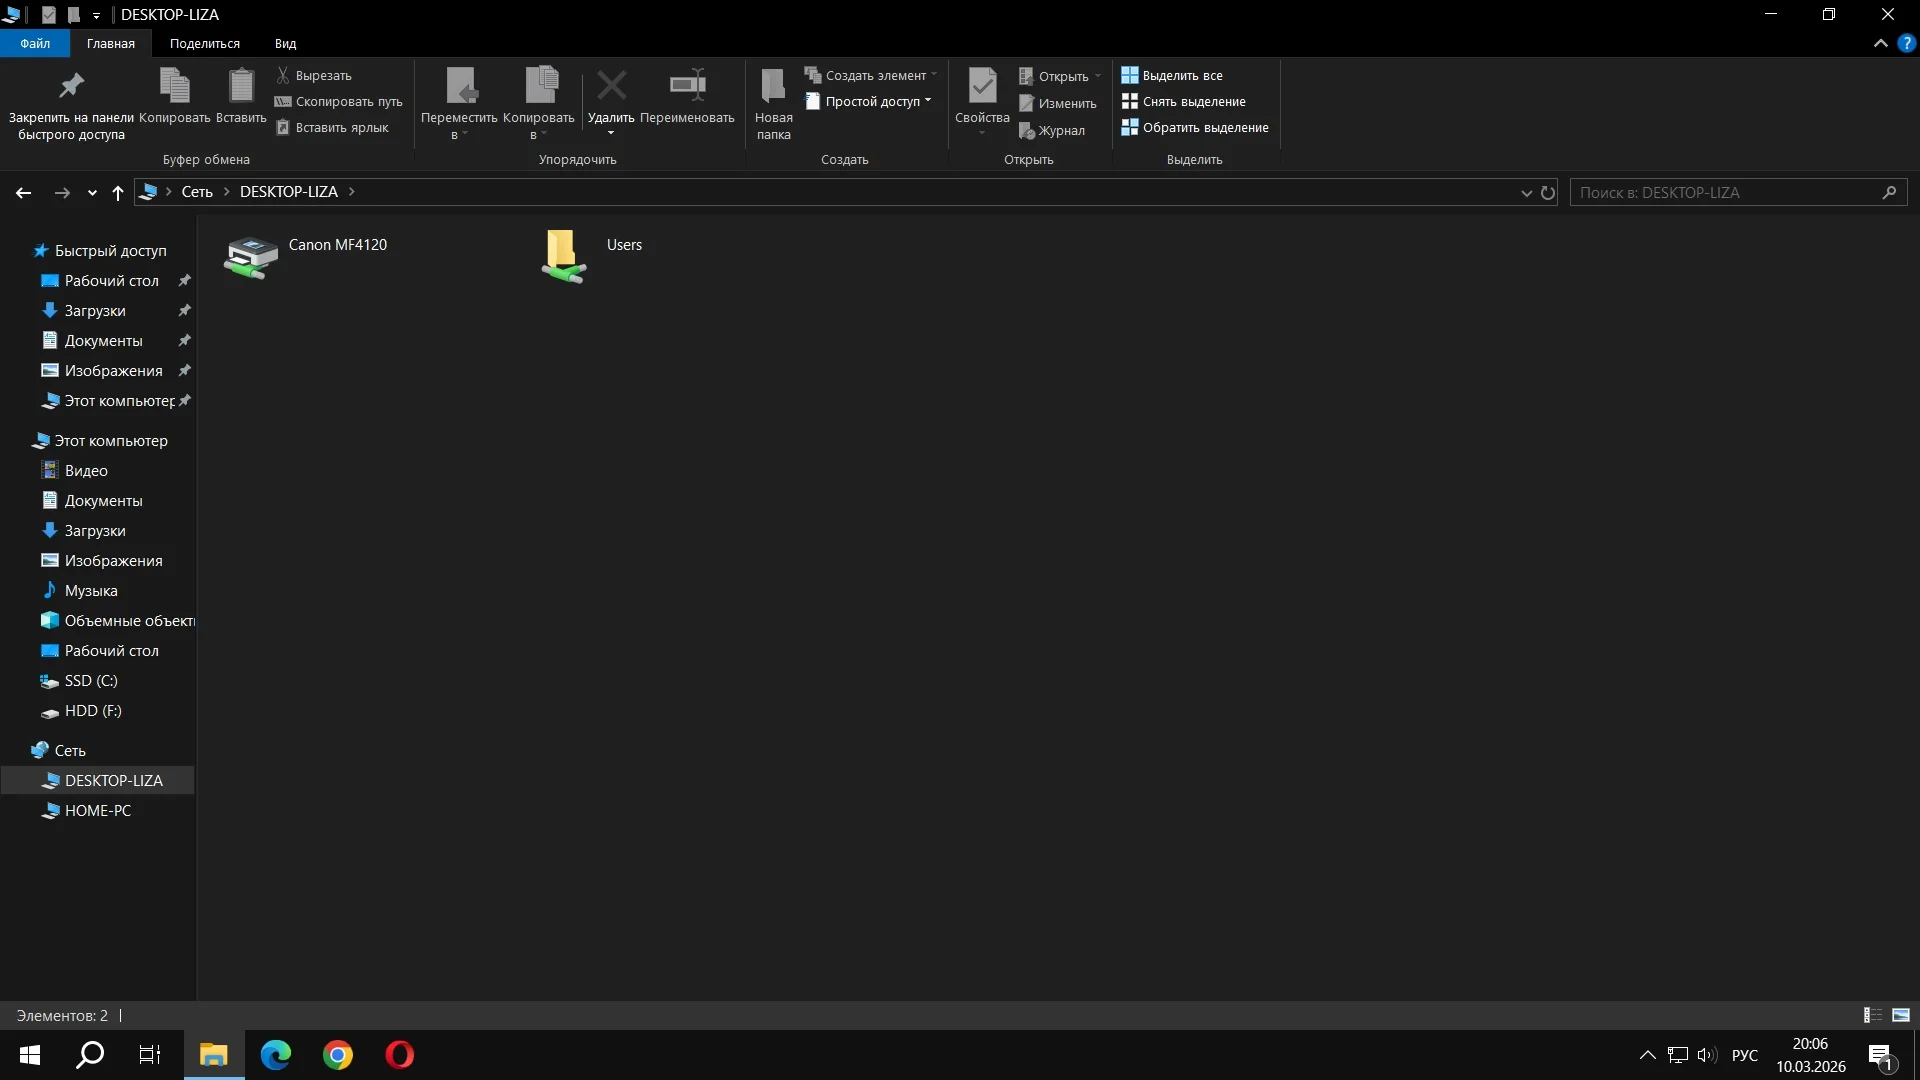Viewport: 1920px width, 1080px height.
Task: Click the Properties ribbon icon
Action: pos(981,89)
